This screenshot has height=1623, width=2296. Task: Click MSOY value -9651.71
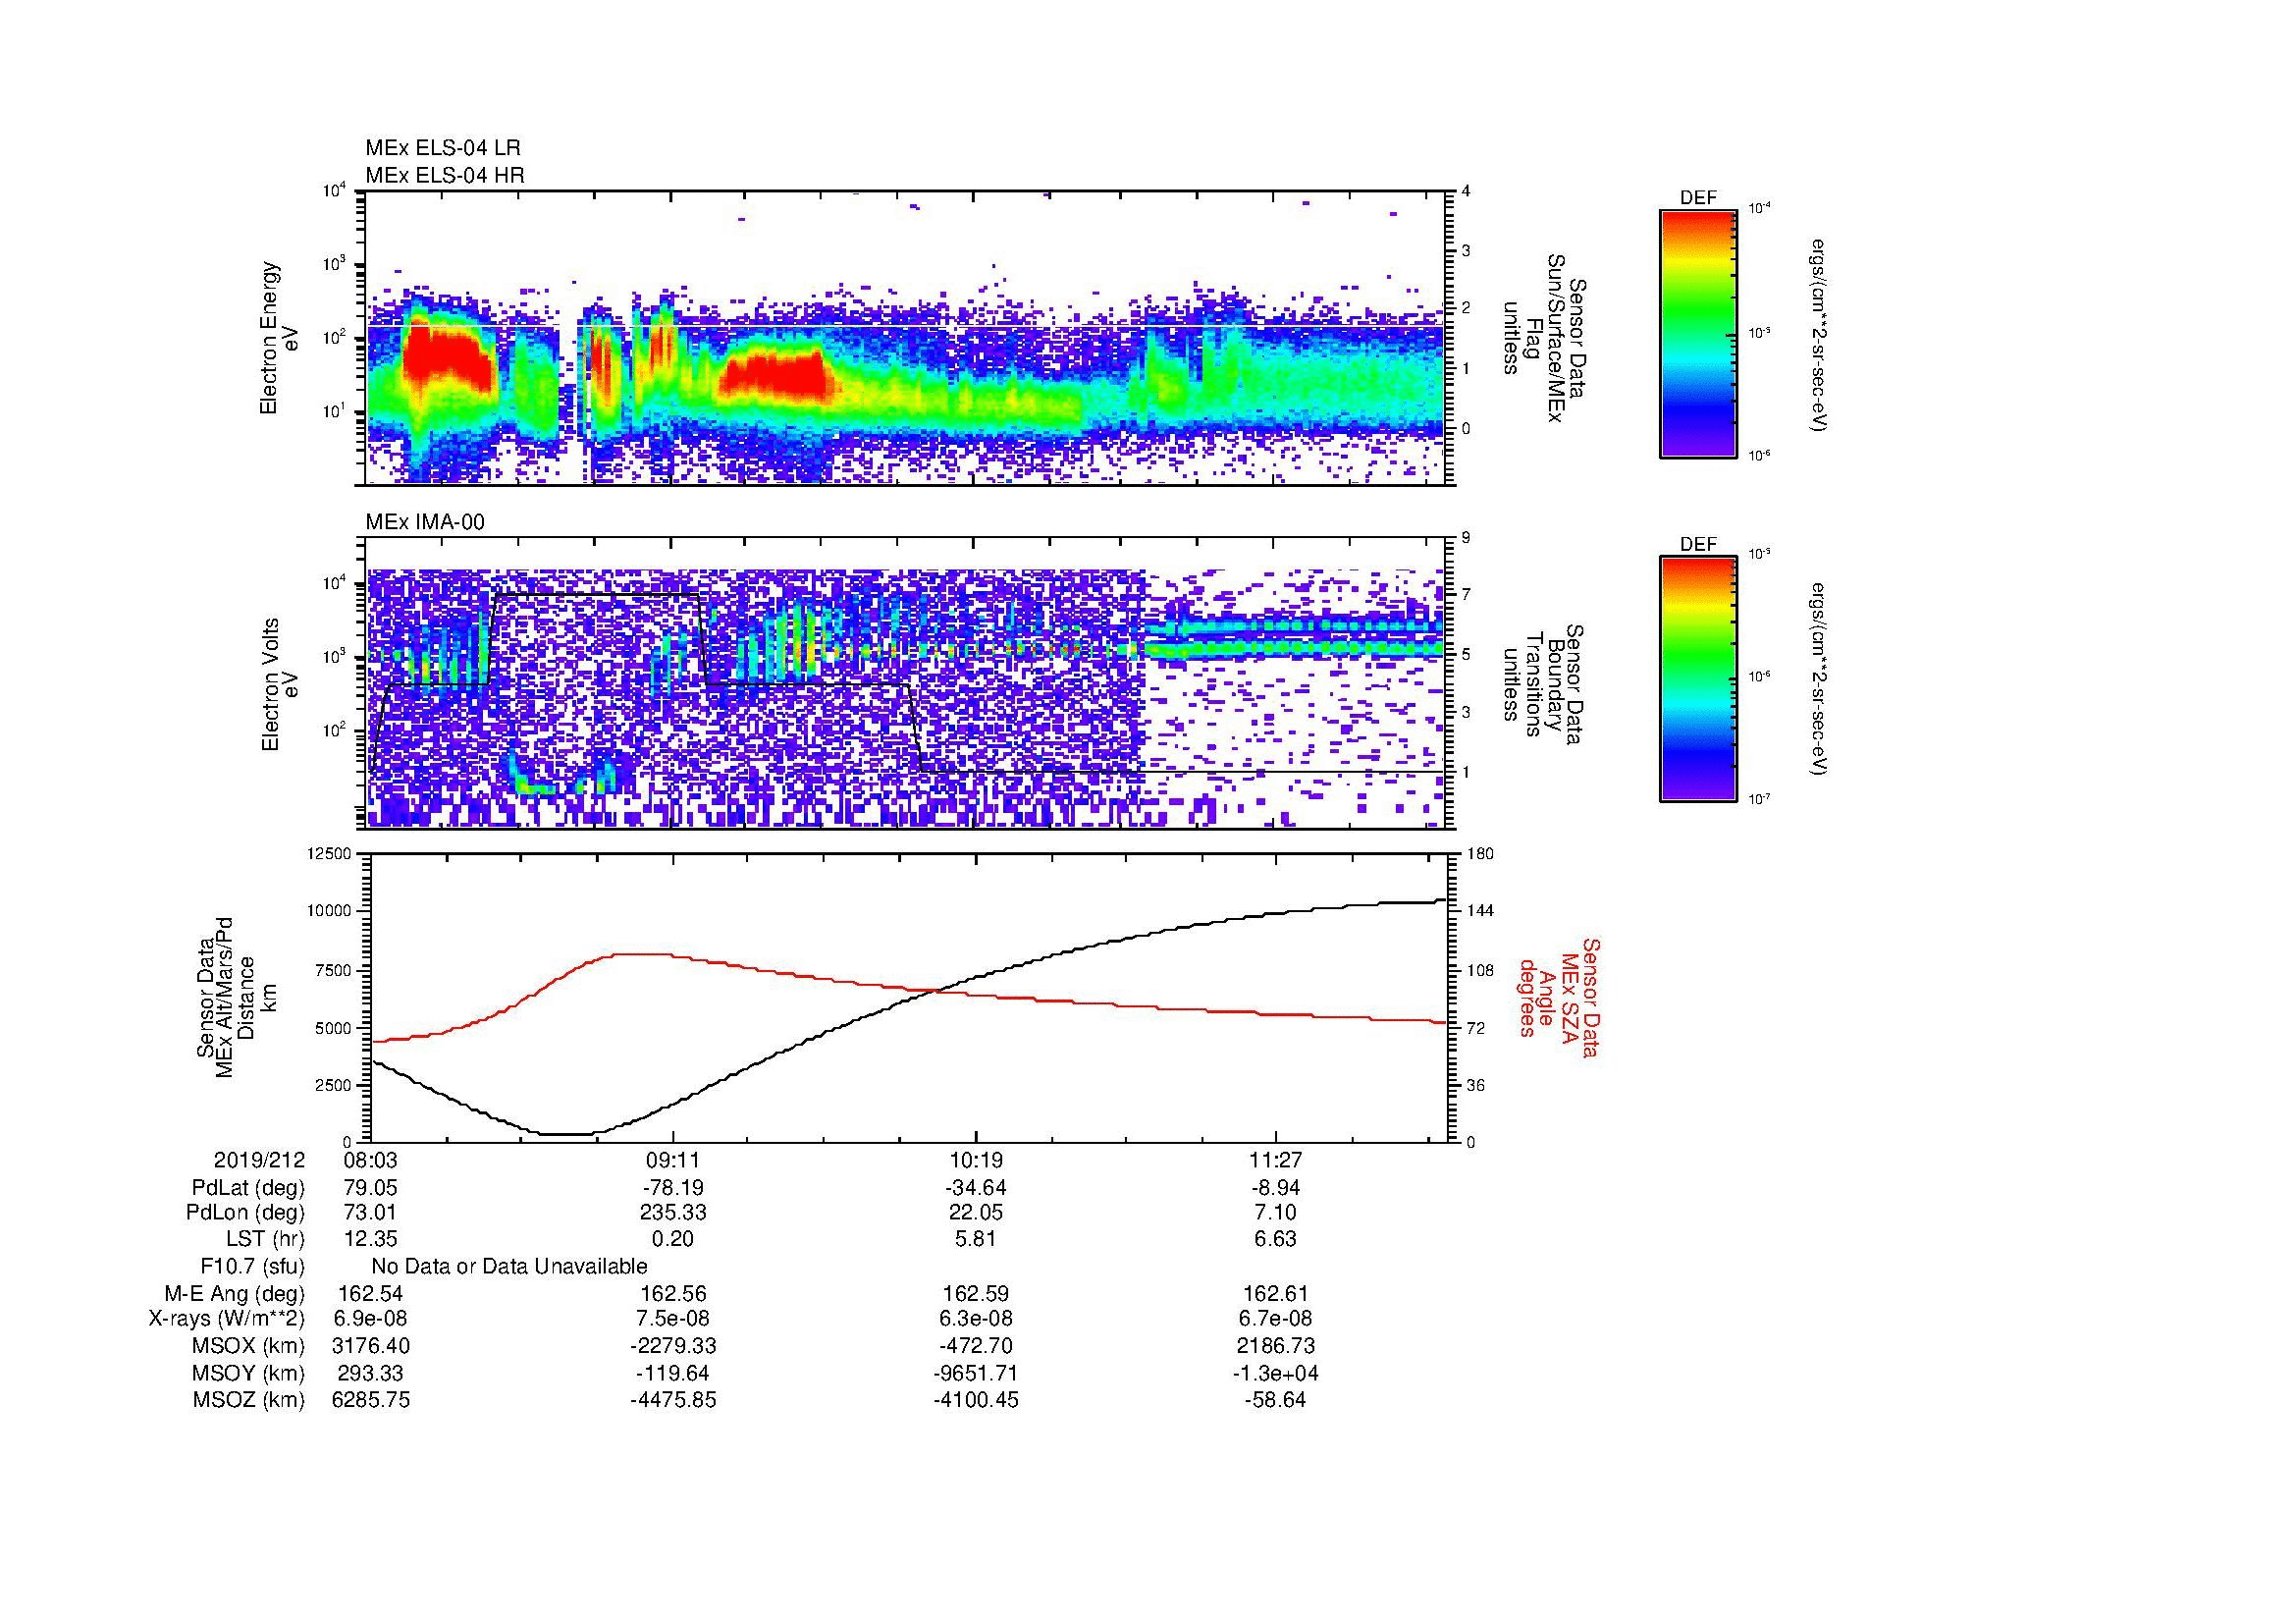(x=975, y=1373)
